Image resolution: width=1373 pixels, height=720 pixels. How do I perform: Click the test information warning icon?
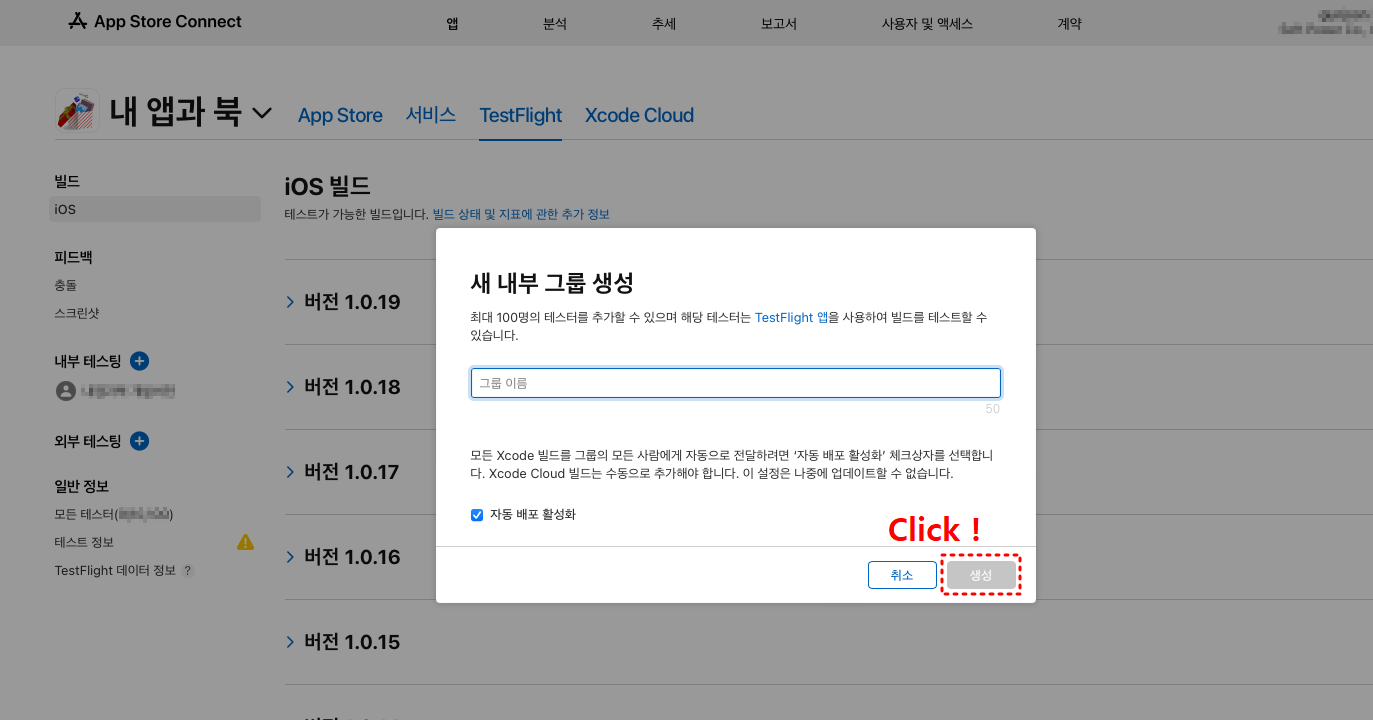coord(245,542)
